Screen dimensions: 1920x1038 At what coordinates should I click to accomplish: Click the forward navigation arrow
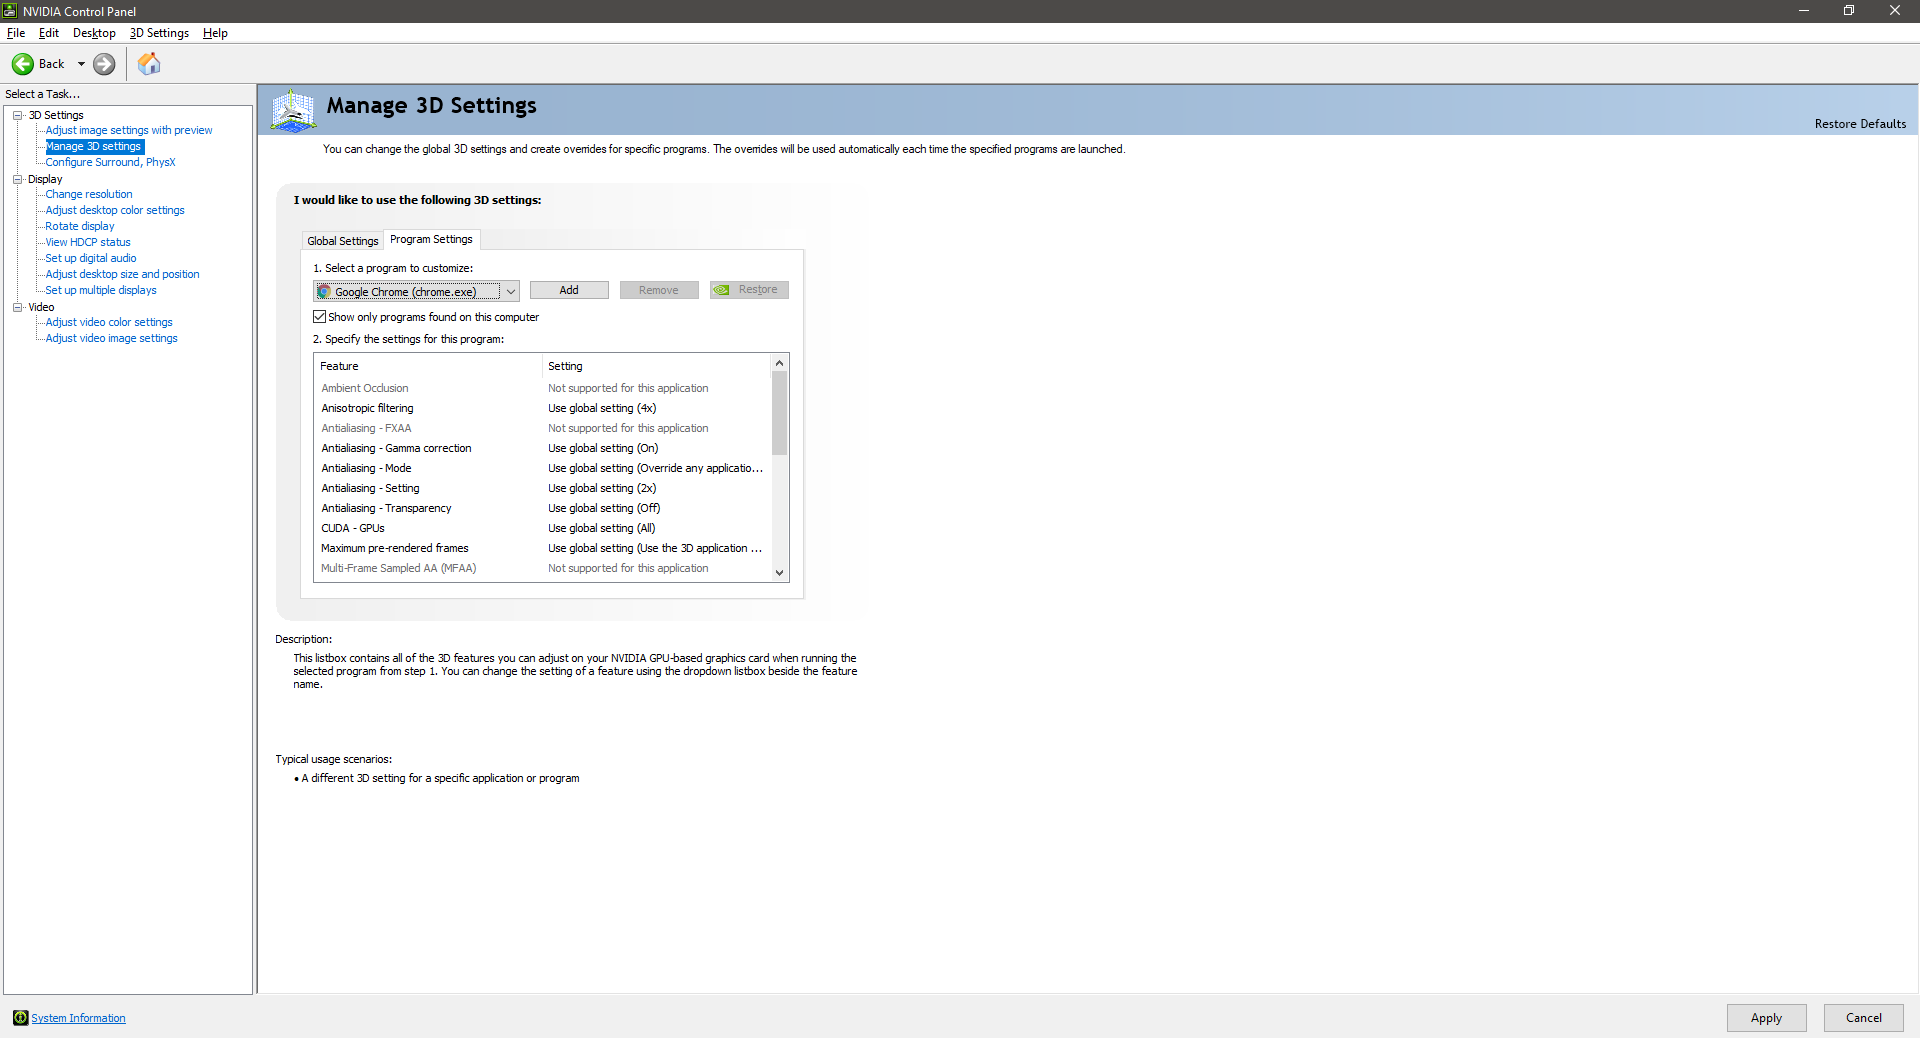pyautogui.click(x=103, y=64)
